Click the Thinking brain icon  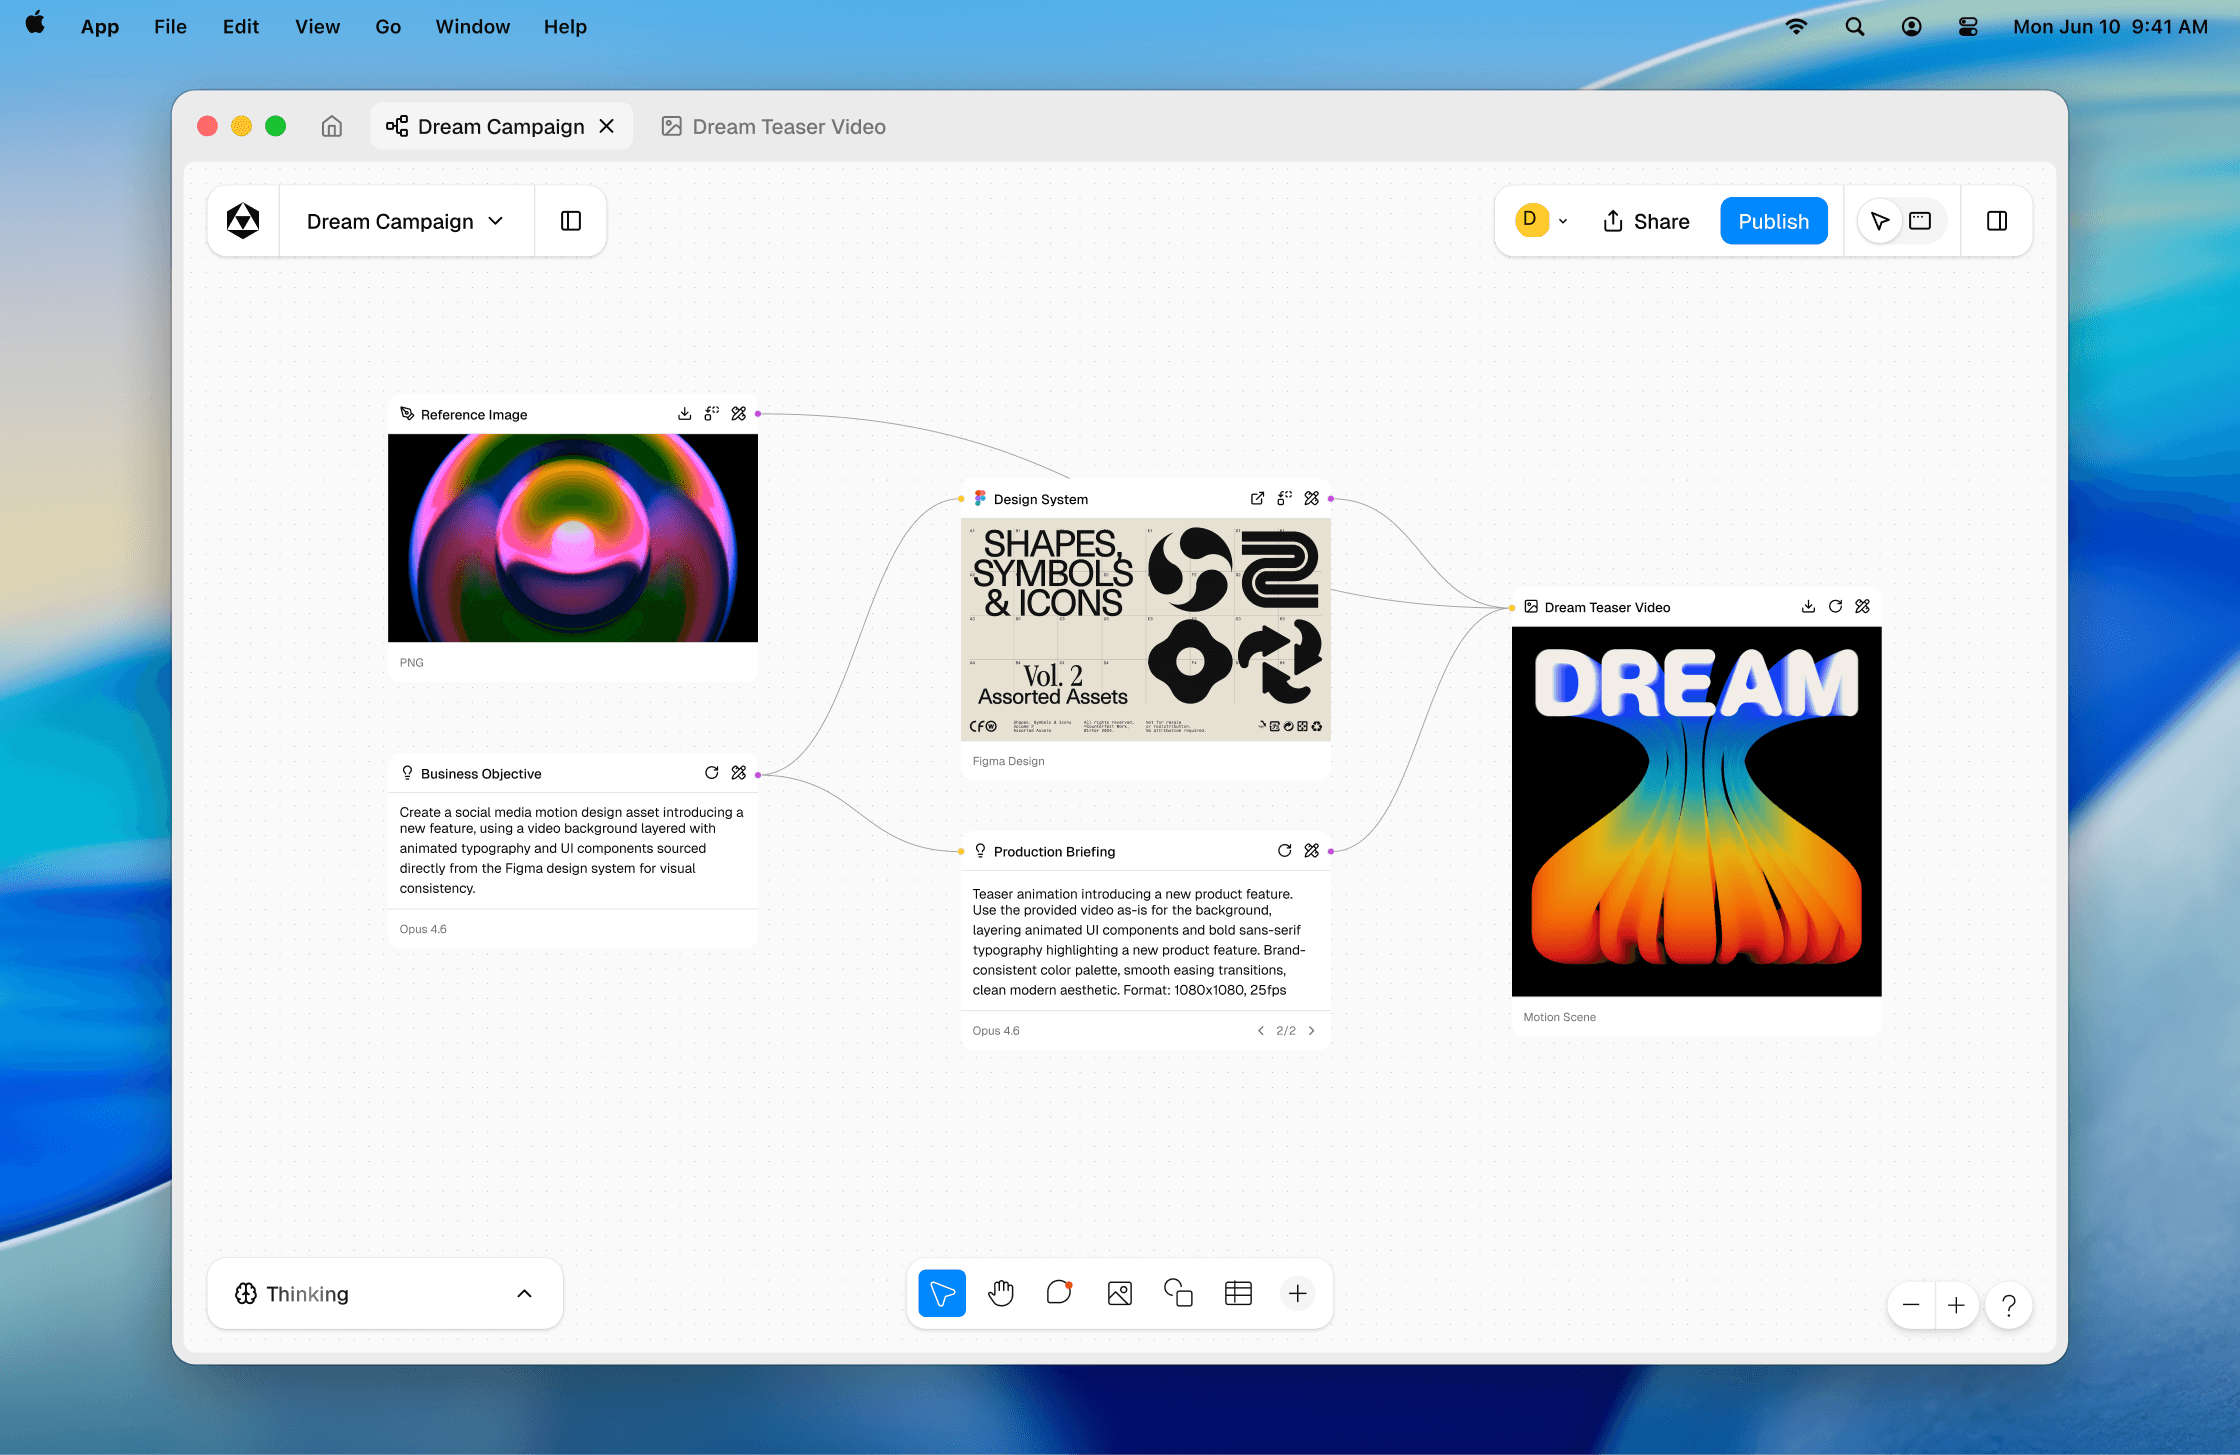click(246, 1294)
